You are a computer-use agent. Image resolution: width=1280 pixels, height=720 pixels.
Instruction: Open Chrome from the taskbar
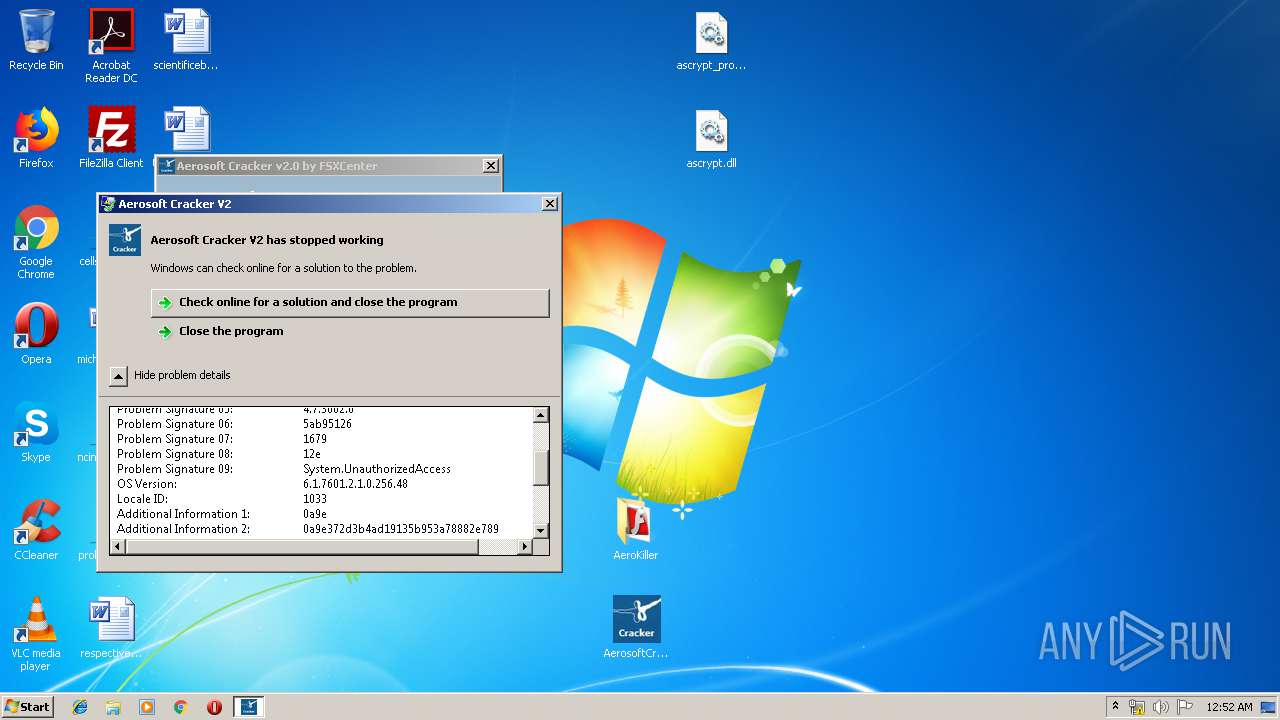coord(180,707)
